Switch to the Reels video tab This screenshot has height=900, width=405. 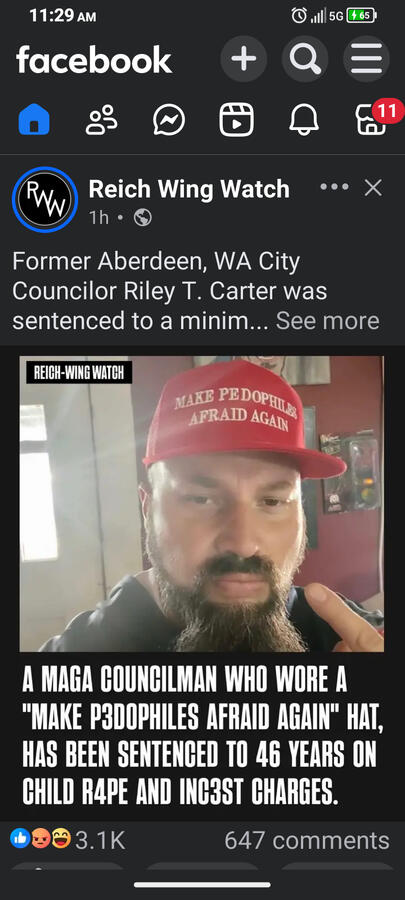click(x=236, y=121)
